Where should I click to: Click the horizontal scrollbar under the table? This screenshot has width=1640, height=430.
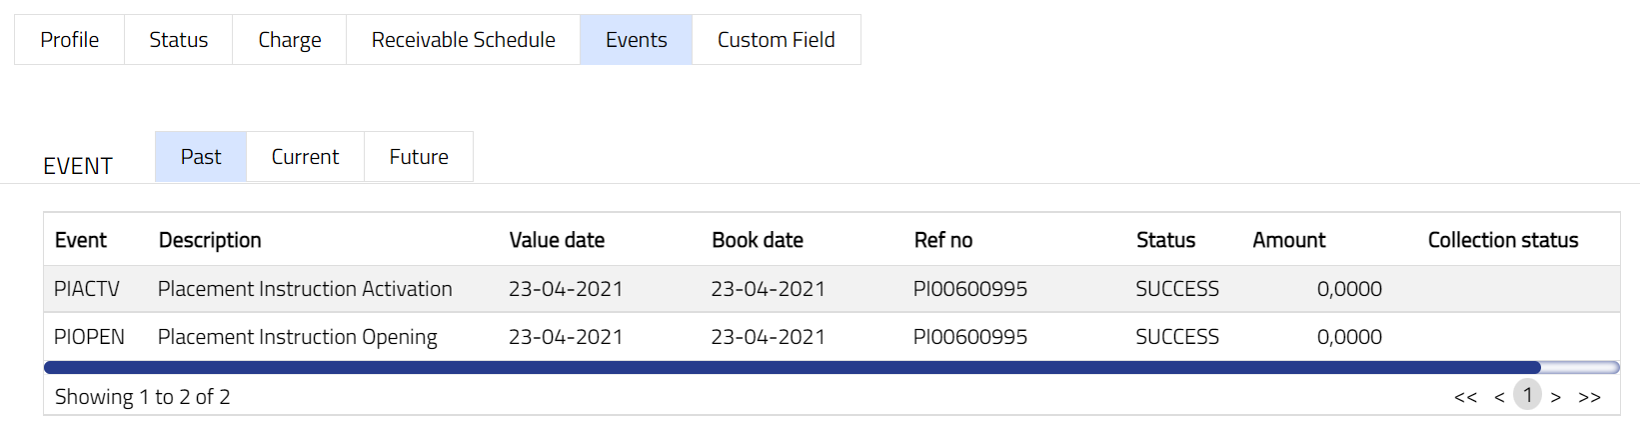click(x=792, y=368)
